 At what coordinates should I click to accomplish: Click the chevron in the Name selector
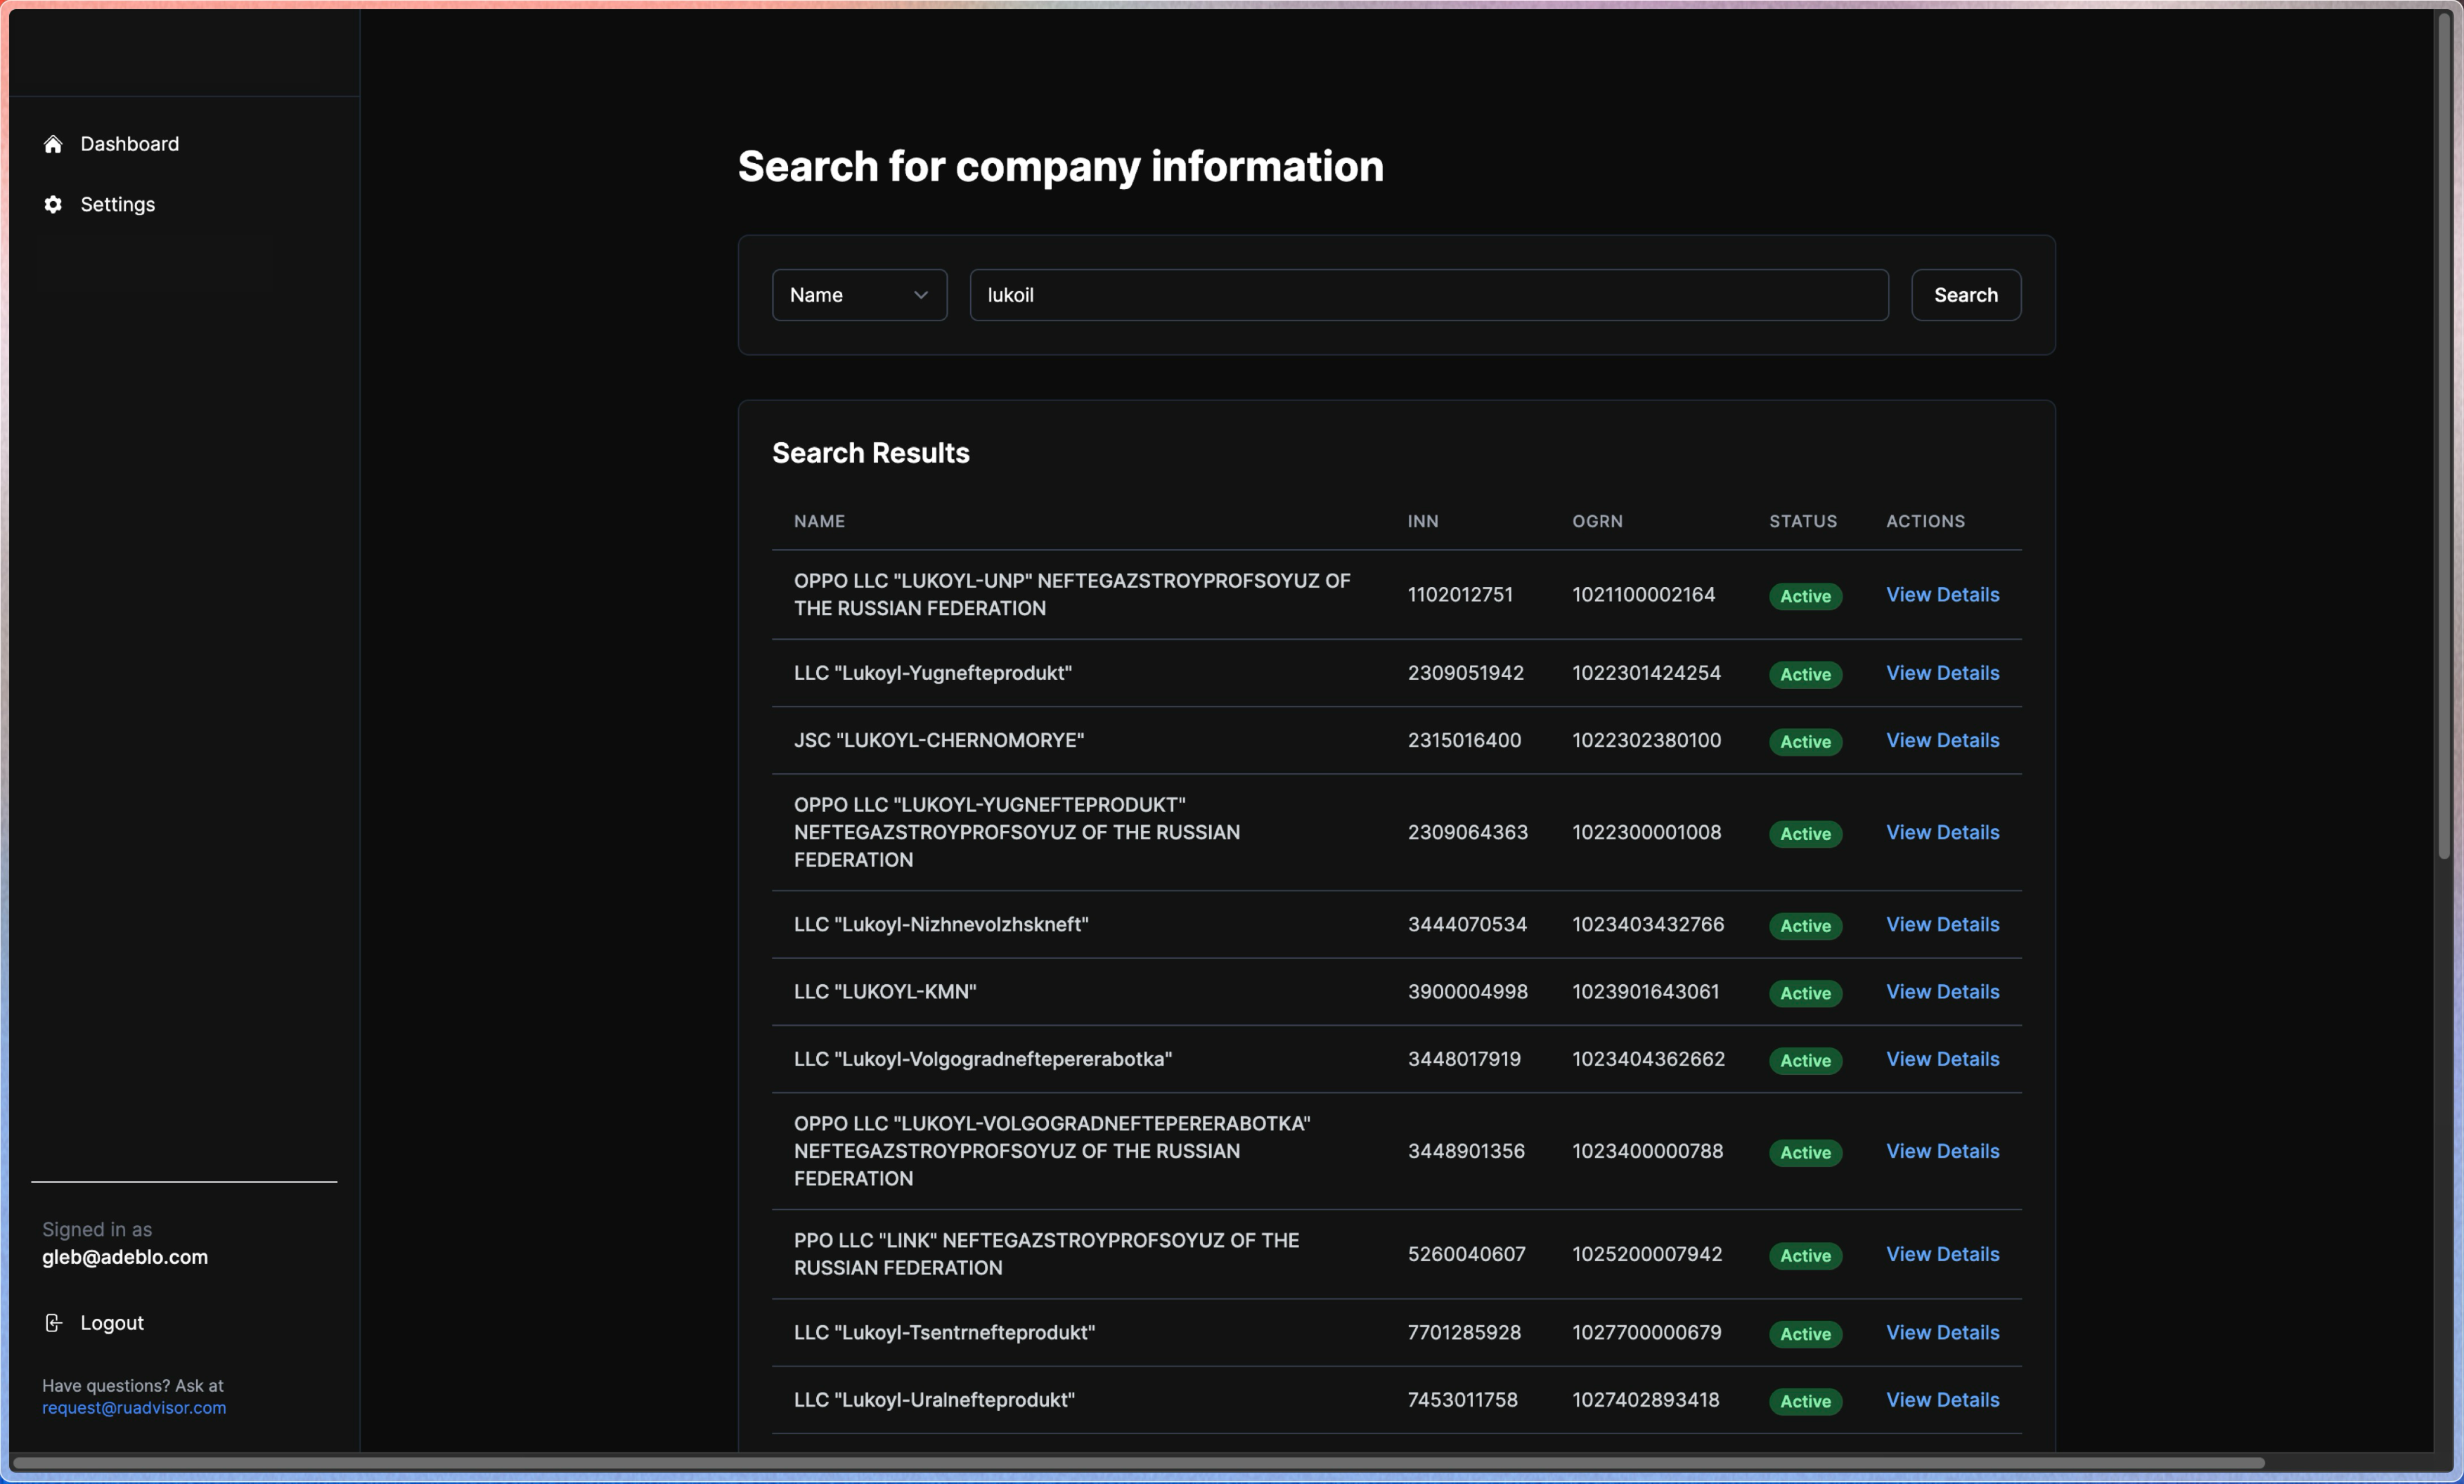pos(920,295)
